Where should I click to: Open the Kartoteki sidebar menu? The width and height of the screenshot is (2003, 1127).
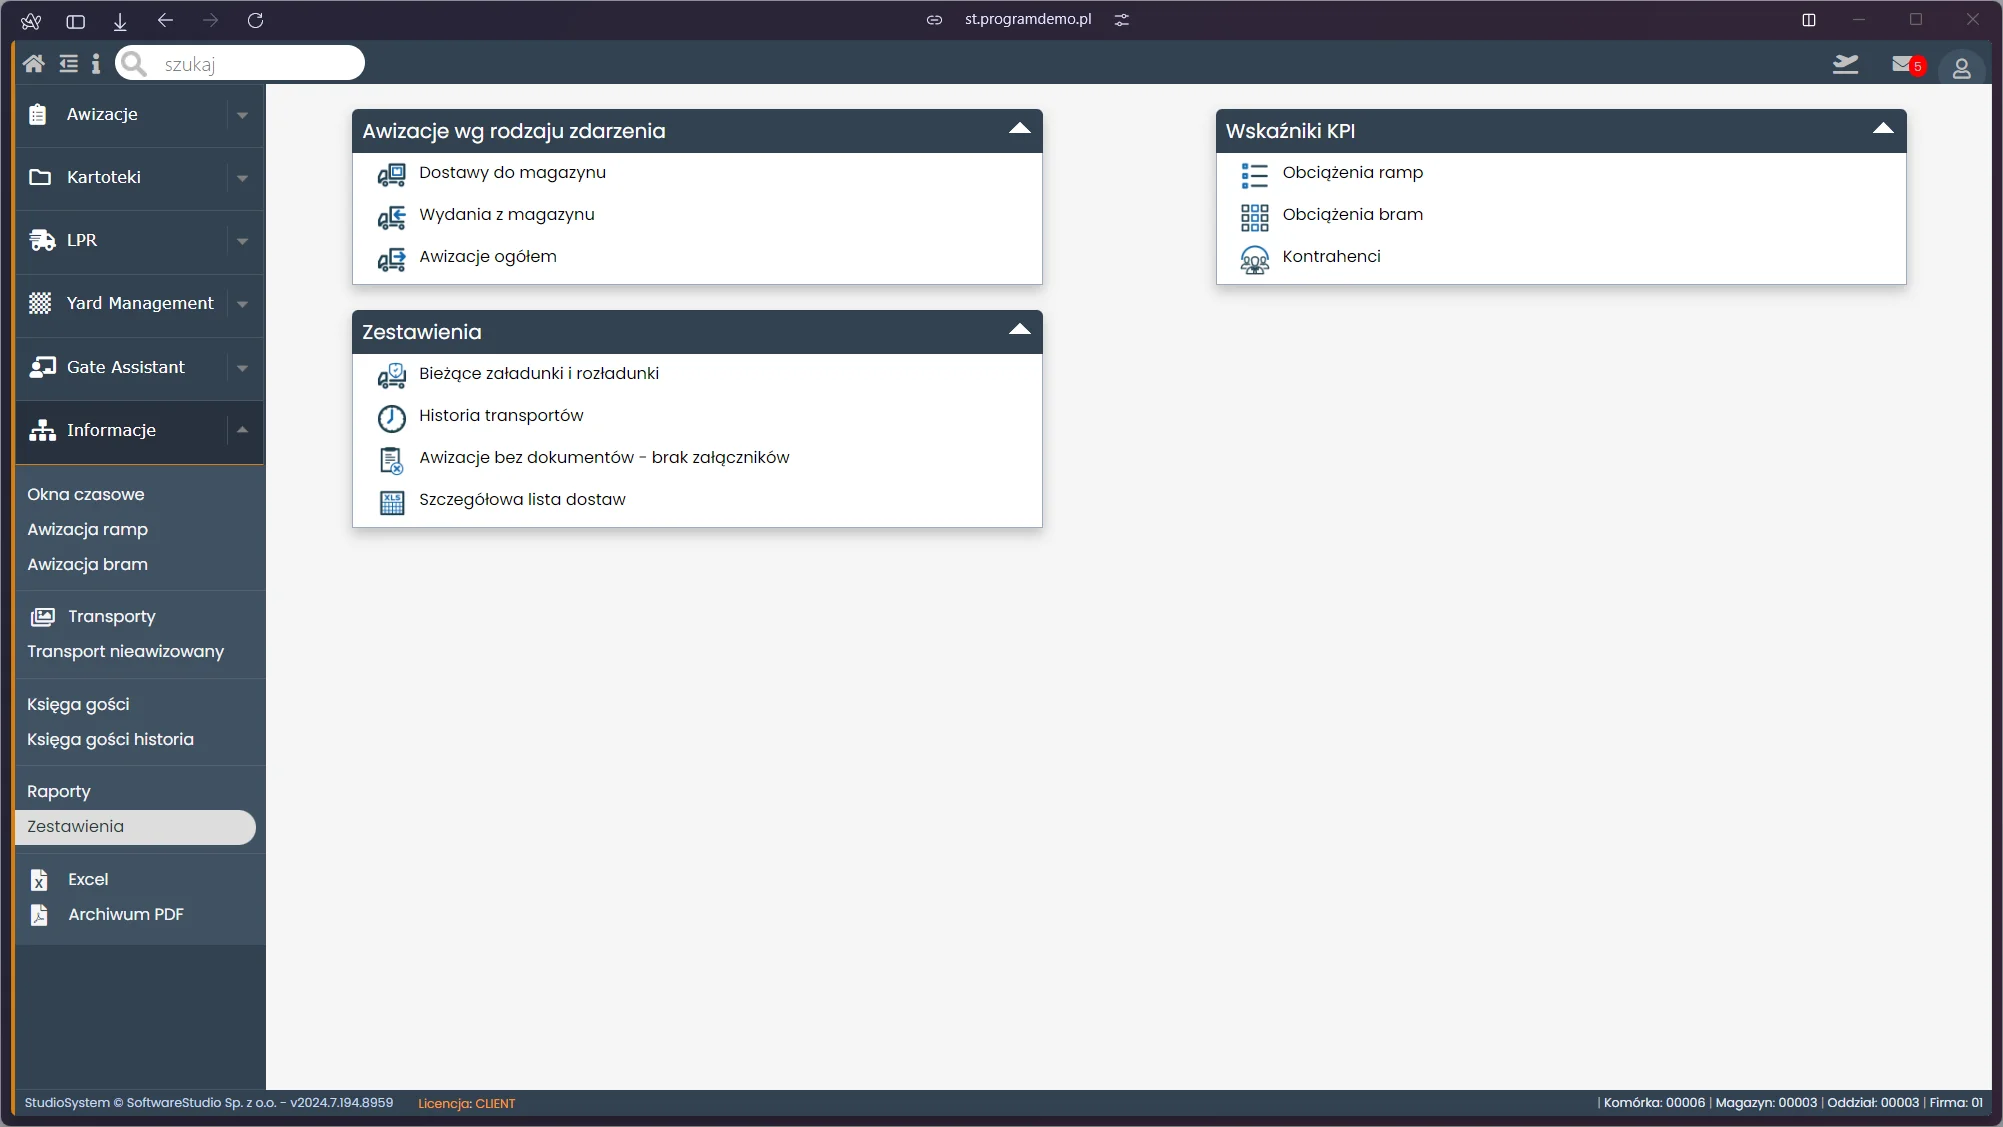[139, 178]
